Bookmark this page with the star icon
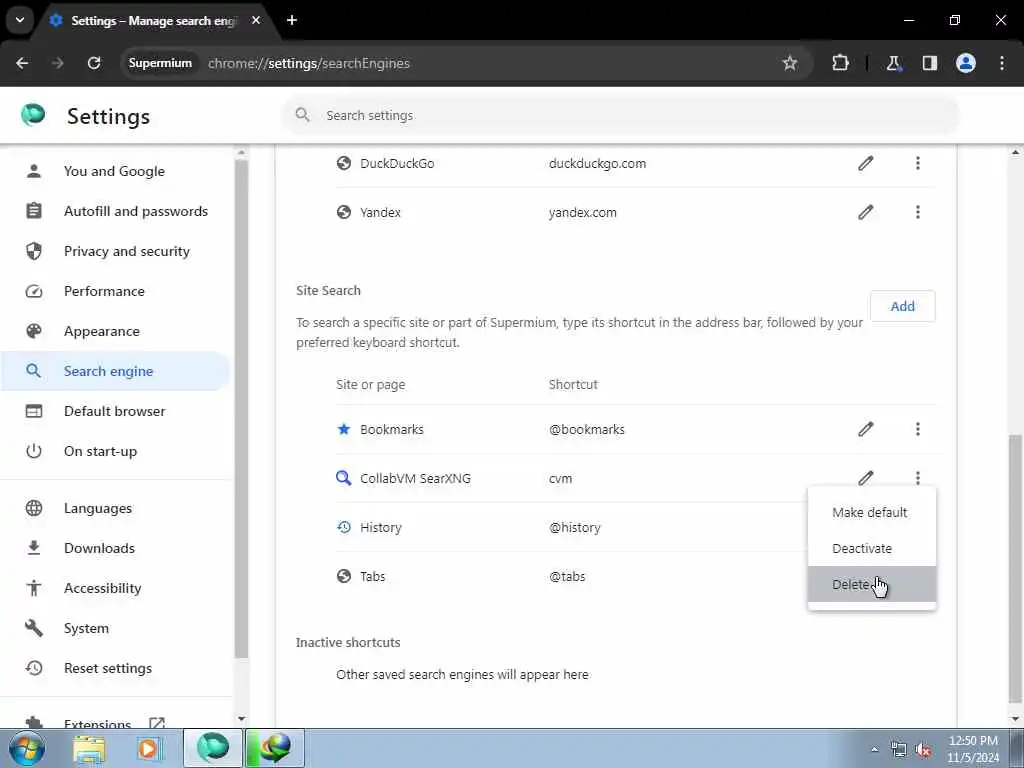The height and width of the screenshot is (768, 1024). 790,63
